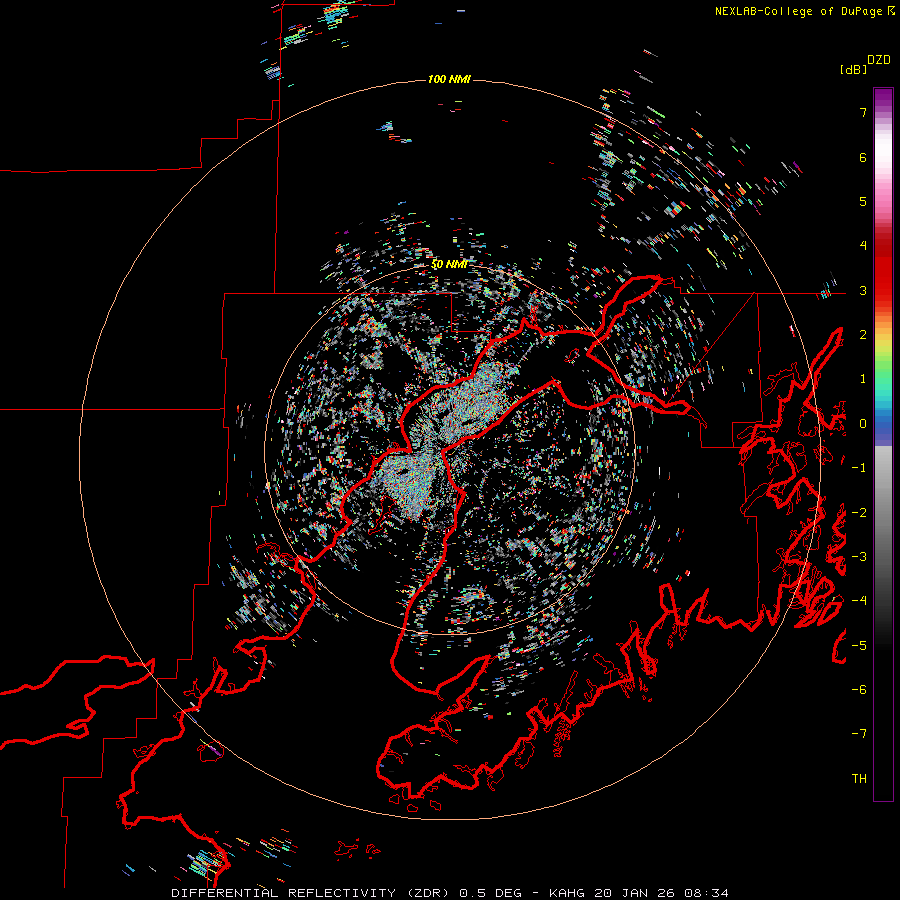Click the DIFFERENTIAL REFLECTIVITY (ZDR) title text
Viewport: 900px width, 900px height.
coord(313,893)
